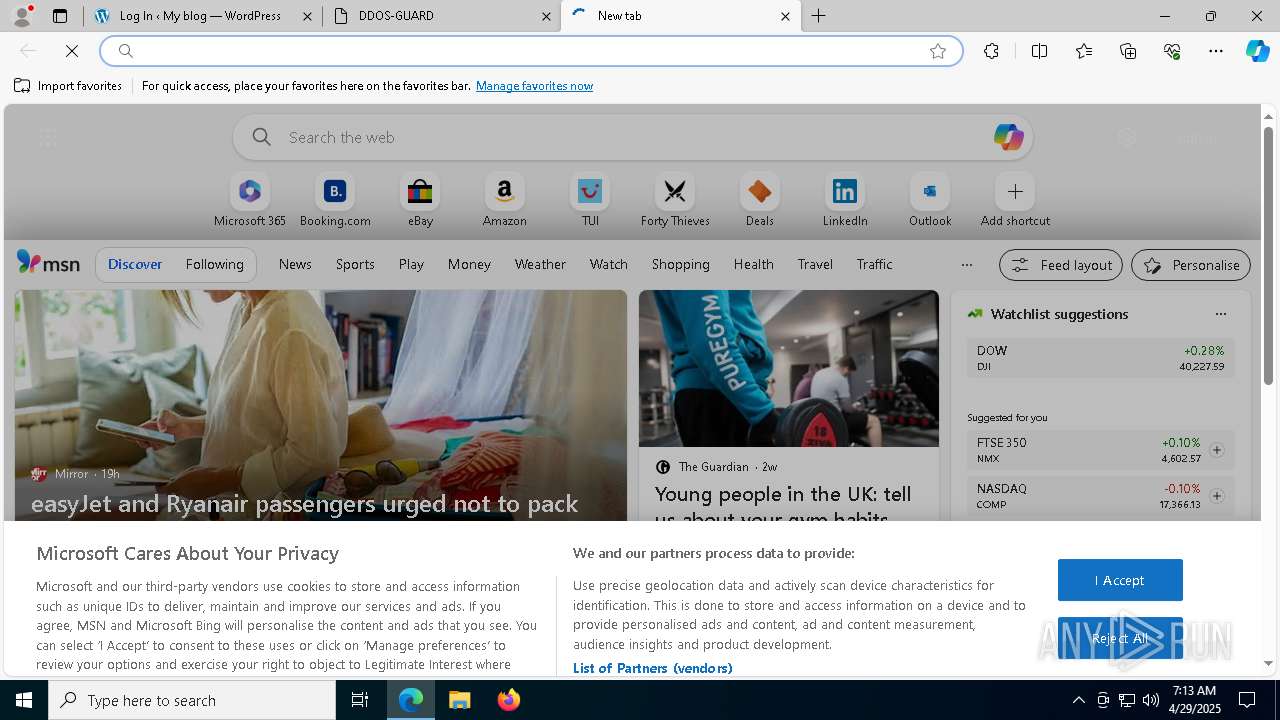Open Watch category
The image size is (1280, 720).
point(608,264)
